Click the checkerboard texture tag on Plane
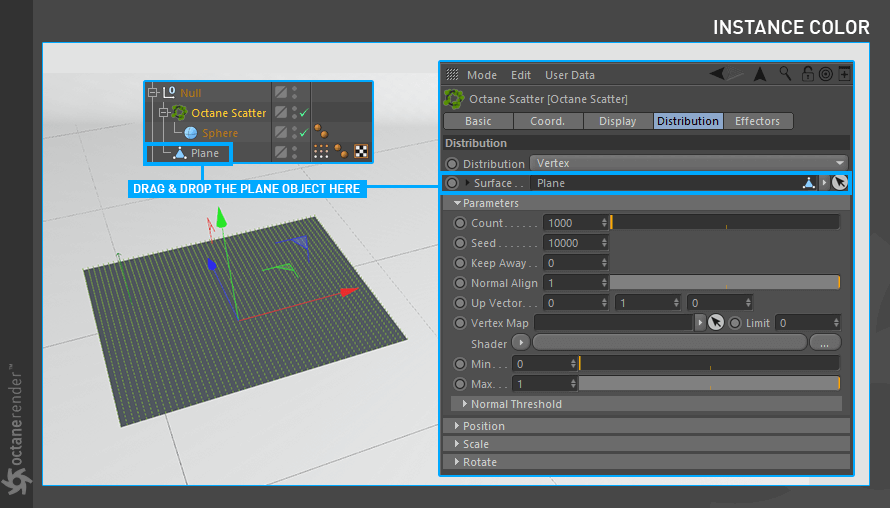The height and width of the screenshot is (508, 890). pos(361,151)
